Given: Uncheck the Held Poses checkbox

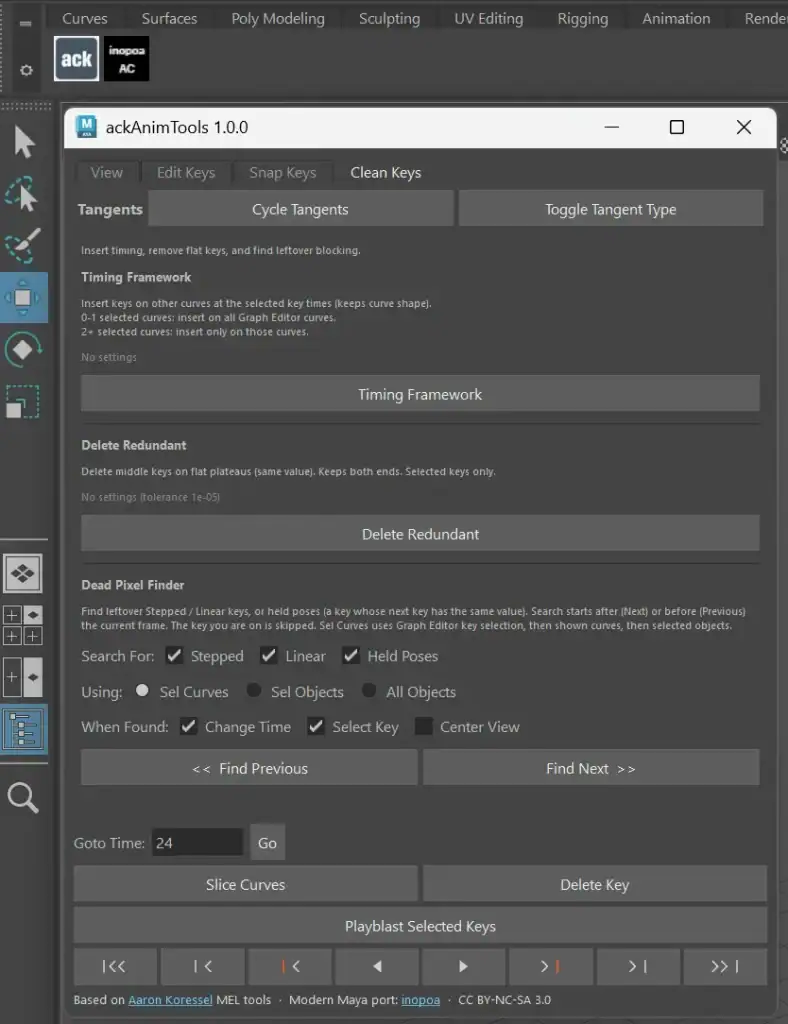Looking at the screenshot, I should tap(351, 656).
